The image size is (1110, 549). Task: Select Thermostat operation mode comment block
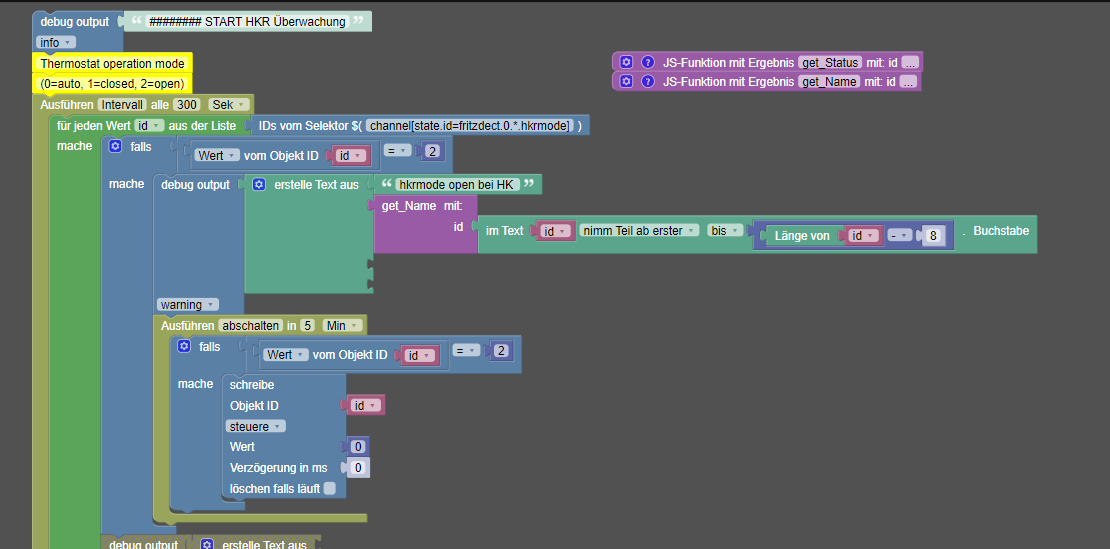point(112,64)
